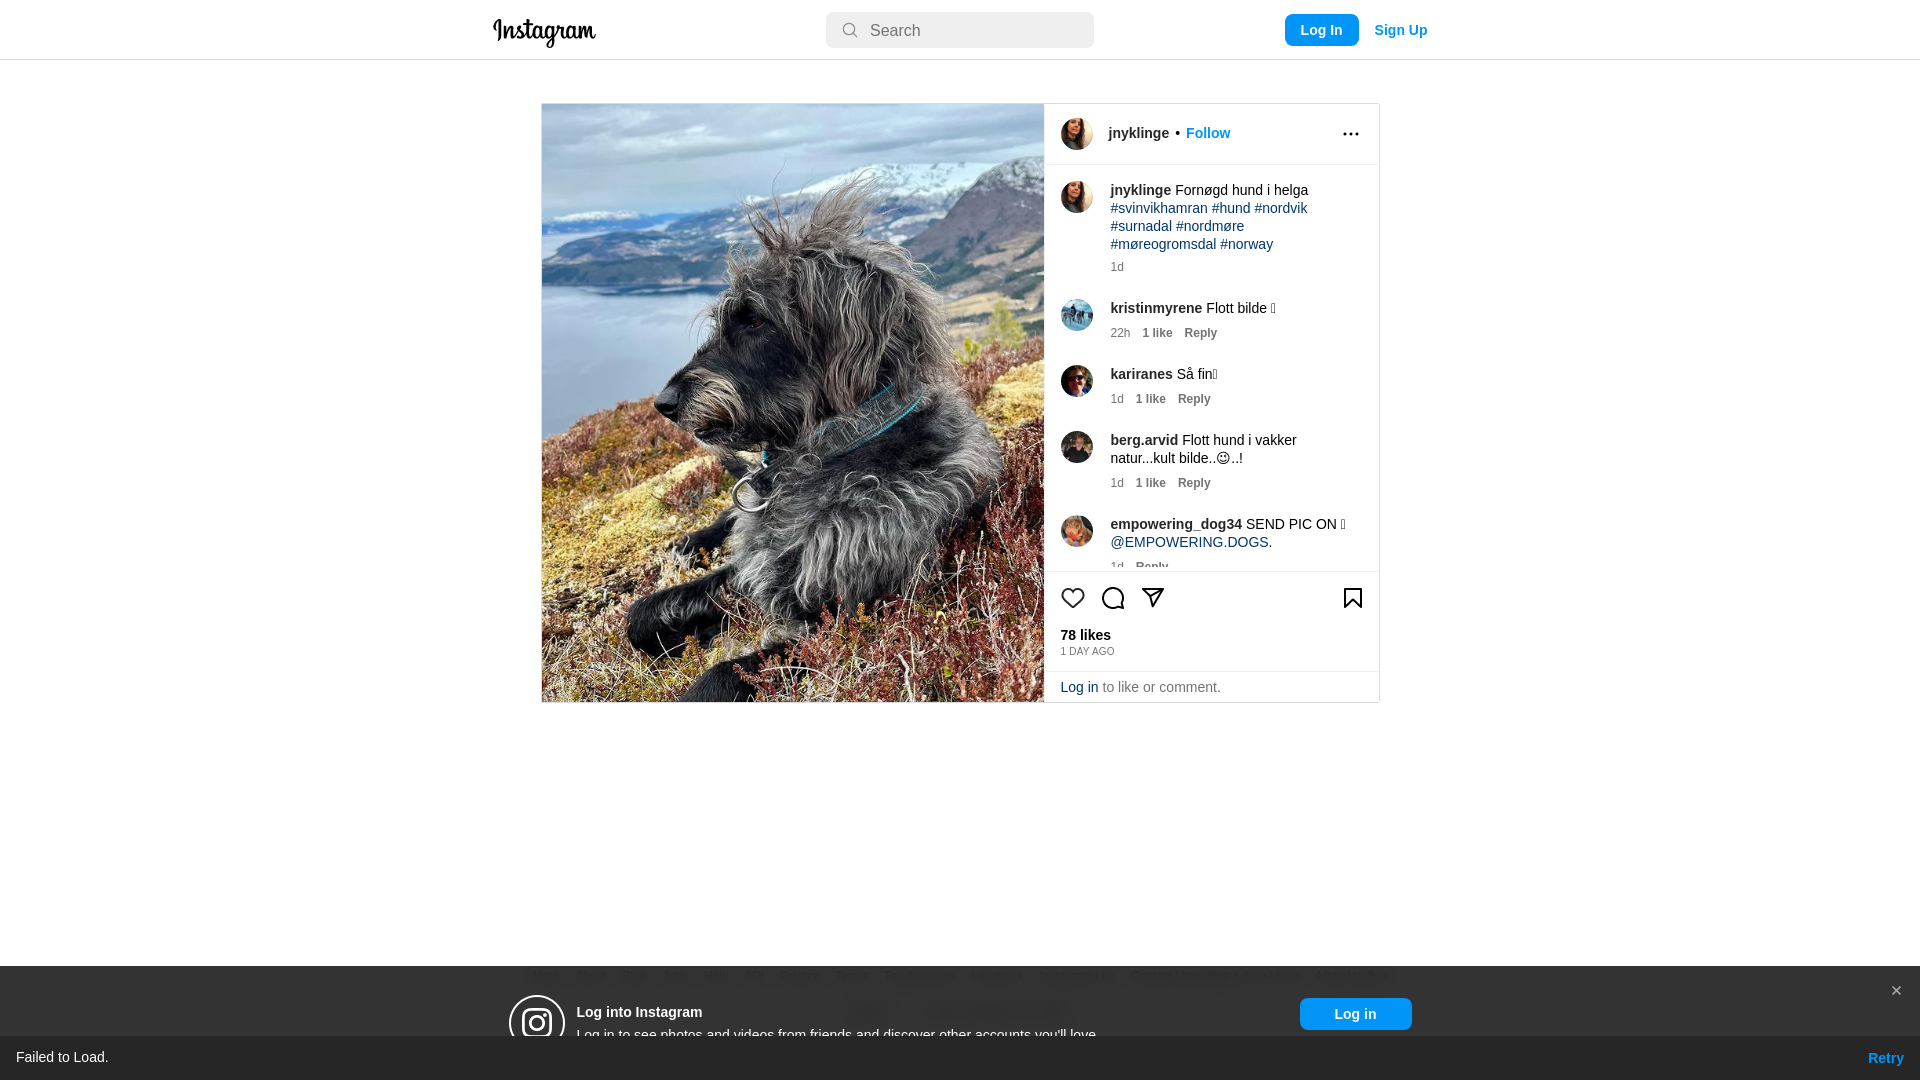Image resolution: width=1920 pixels, height=1080 pixels.
Task: Reply to kariranes's comment
Action: (x=1193, y=399)
